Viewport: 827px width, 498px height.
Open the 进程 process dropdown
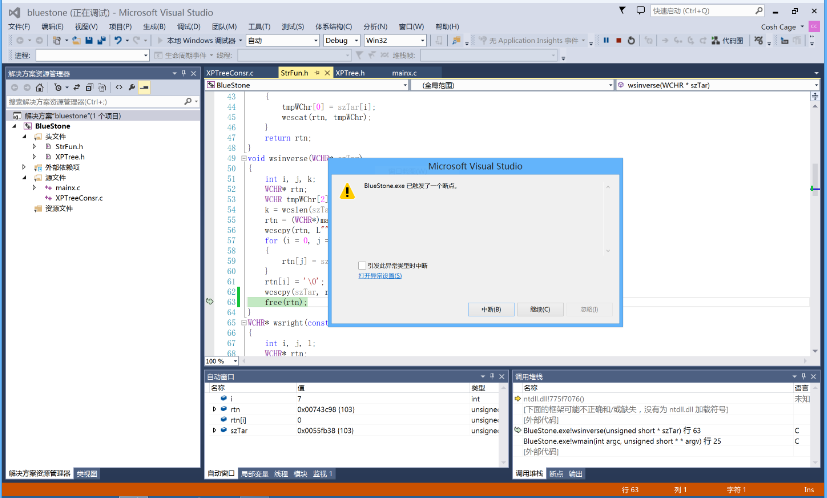tap(92, 55)
